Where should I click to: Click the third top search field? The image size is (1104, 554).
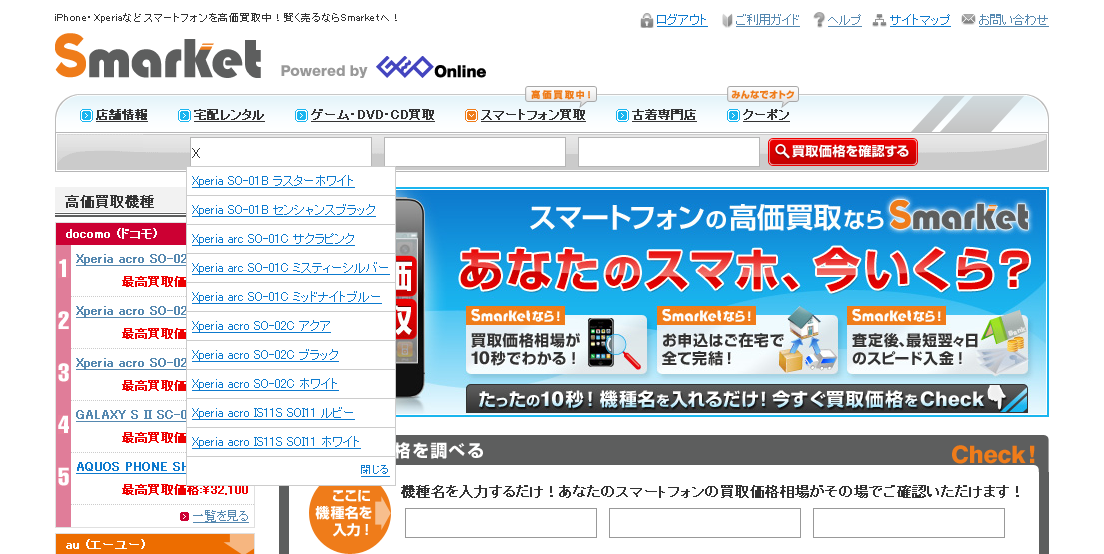pos(669,152)
